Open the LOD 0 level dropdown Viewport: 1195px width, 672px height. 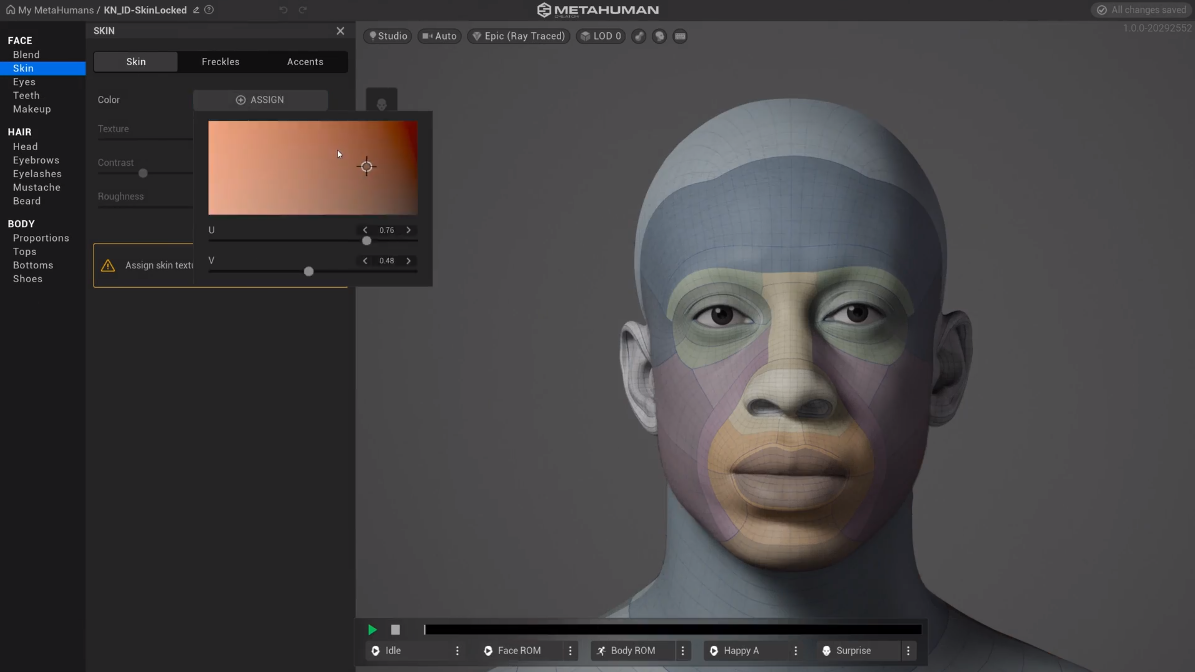tap(601, 36)
